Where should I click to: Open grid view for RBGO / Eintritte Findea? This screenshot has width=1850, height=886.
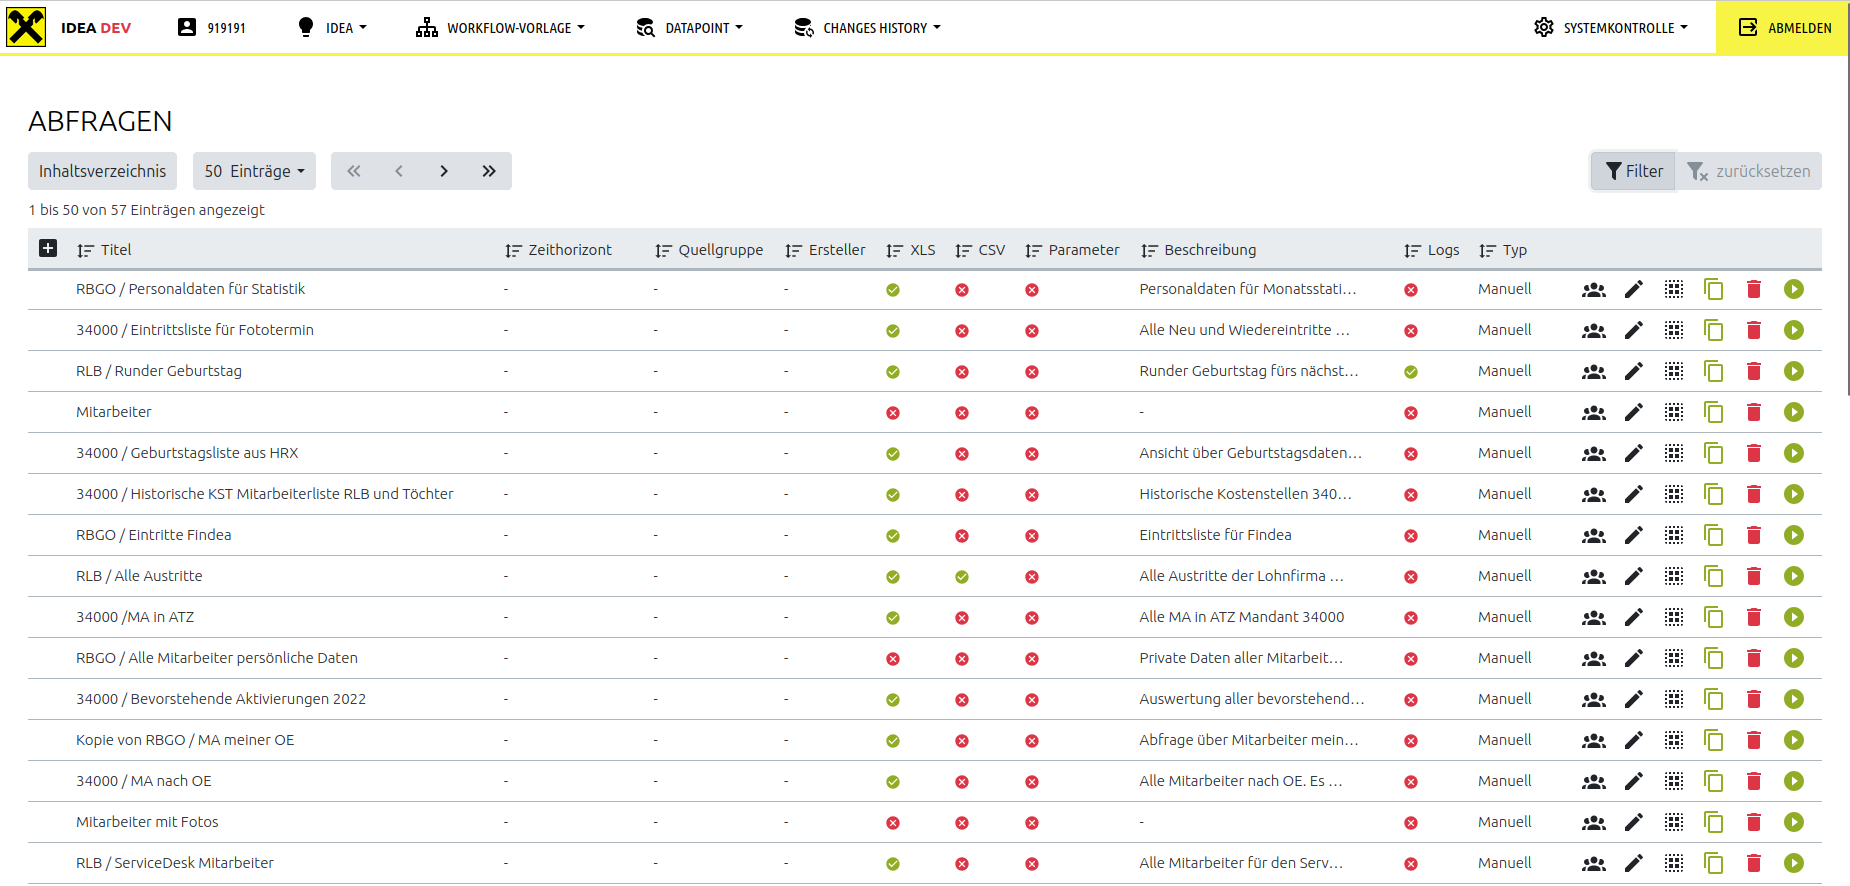1673,535
